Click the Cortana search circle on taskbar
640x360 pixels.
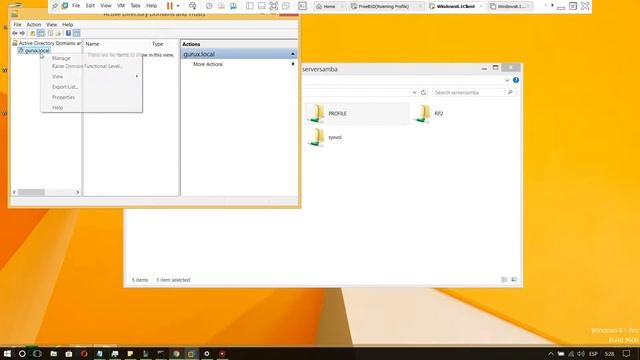[22, 353]
